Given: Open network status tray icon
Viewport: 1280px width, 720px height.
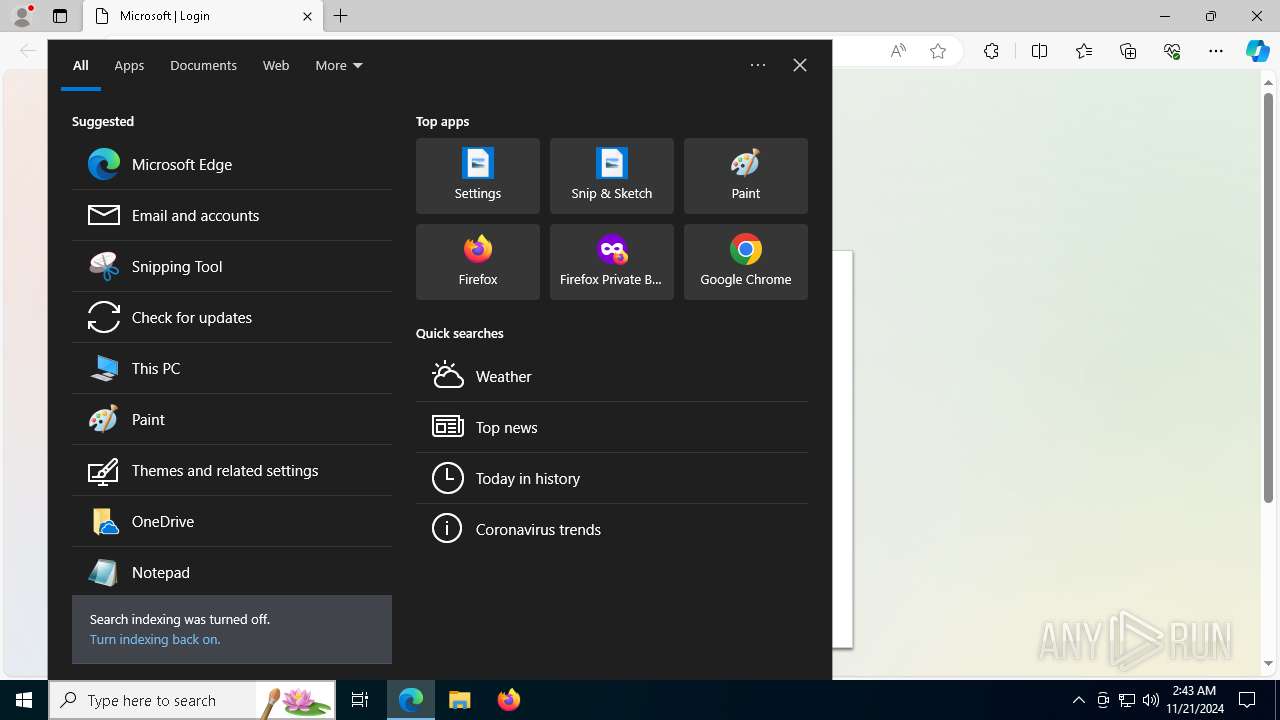Looking at the screenshot, I should point(1127,700).
